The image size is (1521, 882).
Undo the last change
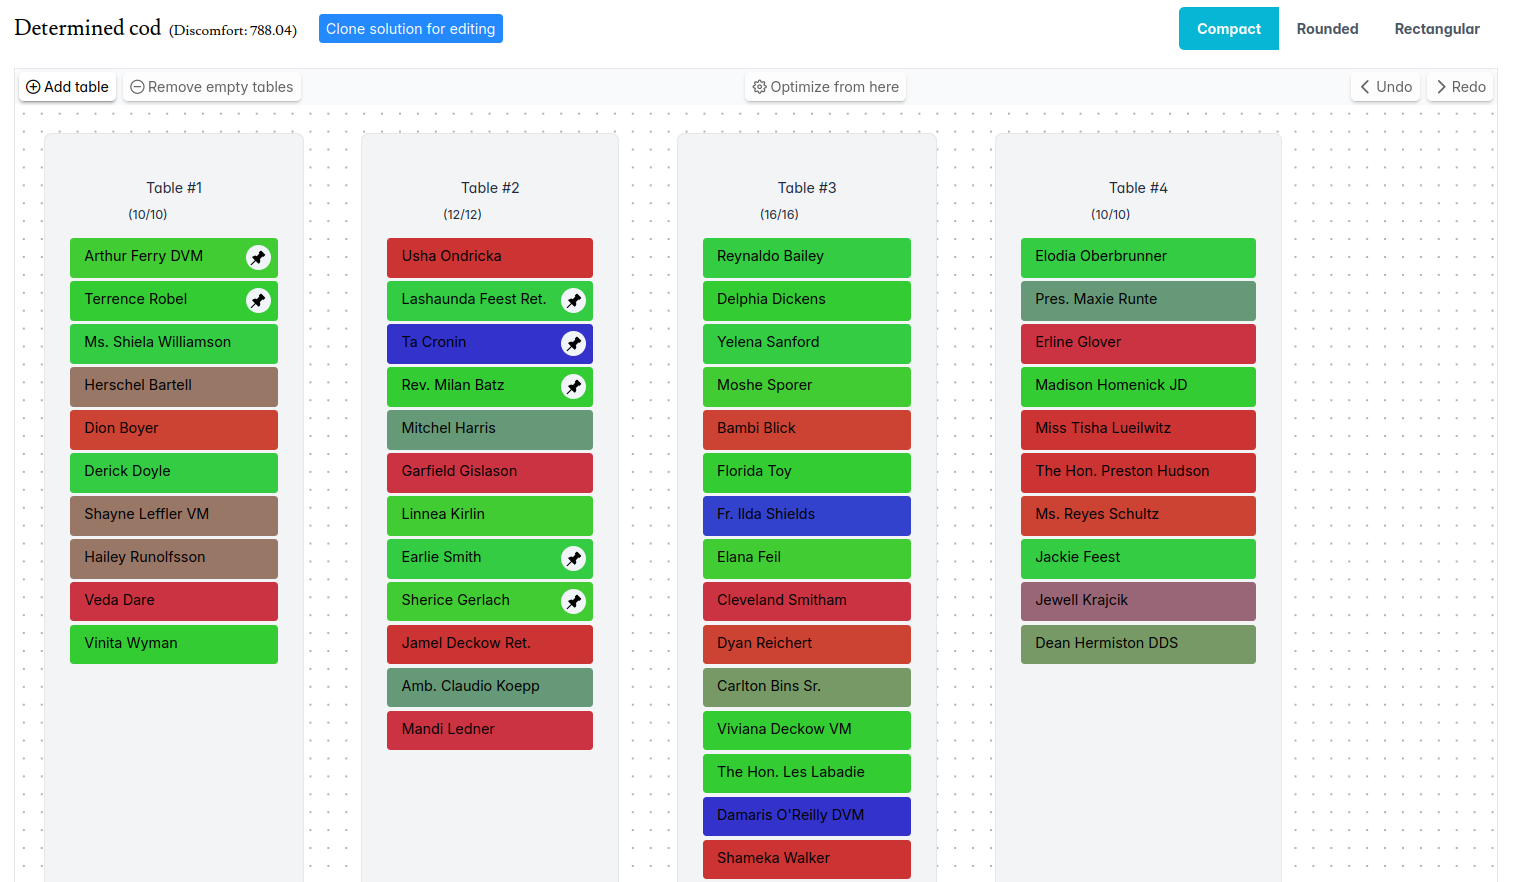(1386, 87)
